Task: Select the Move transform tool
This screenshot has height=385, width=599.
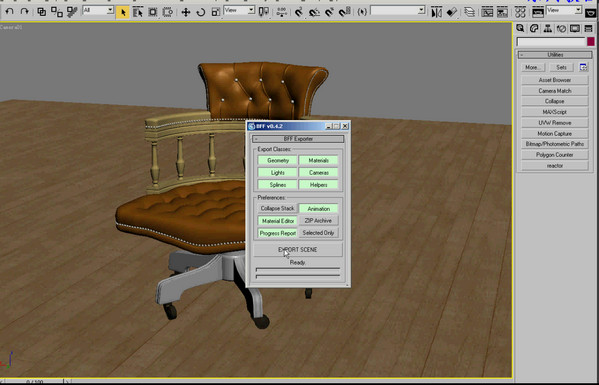Action: click(186, 12)
